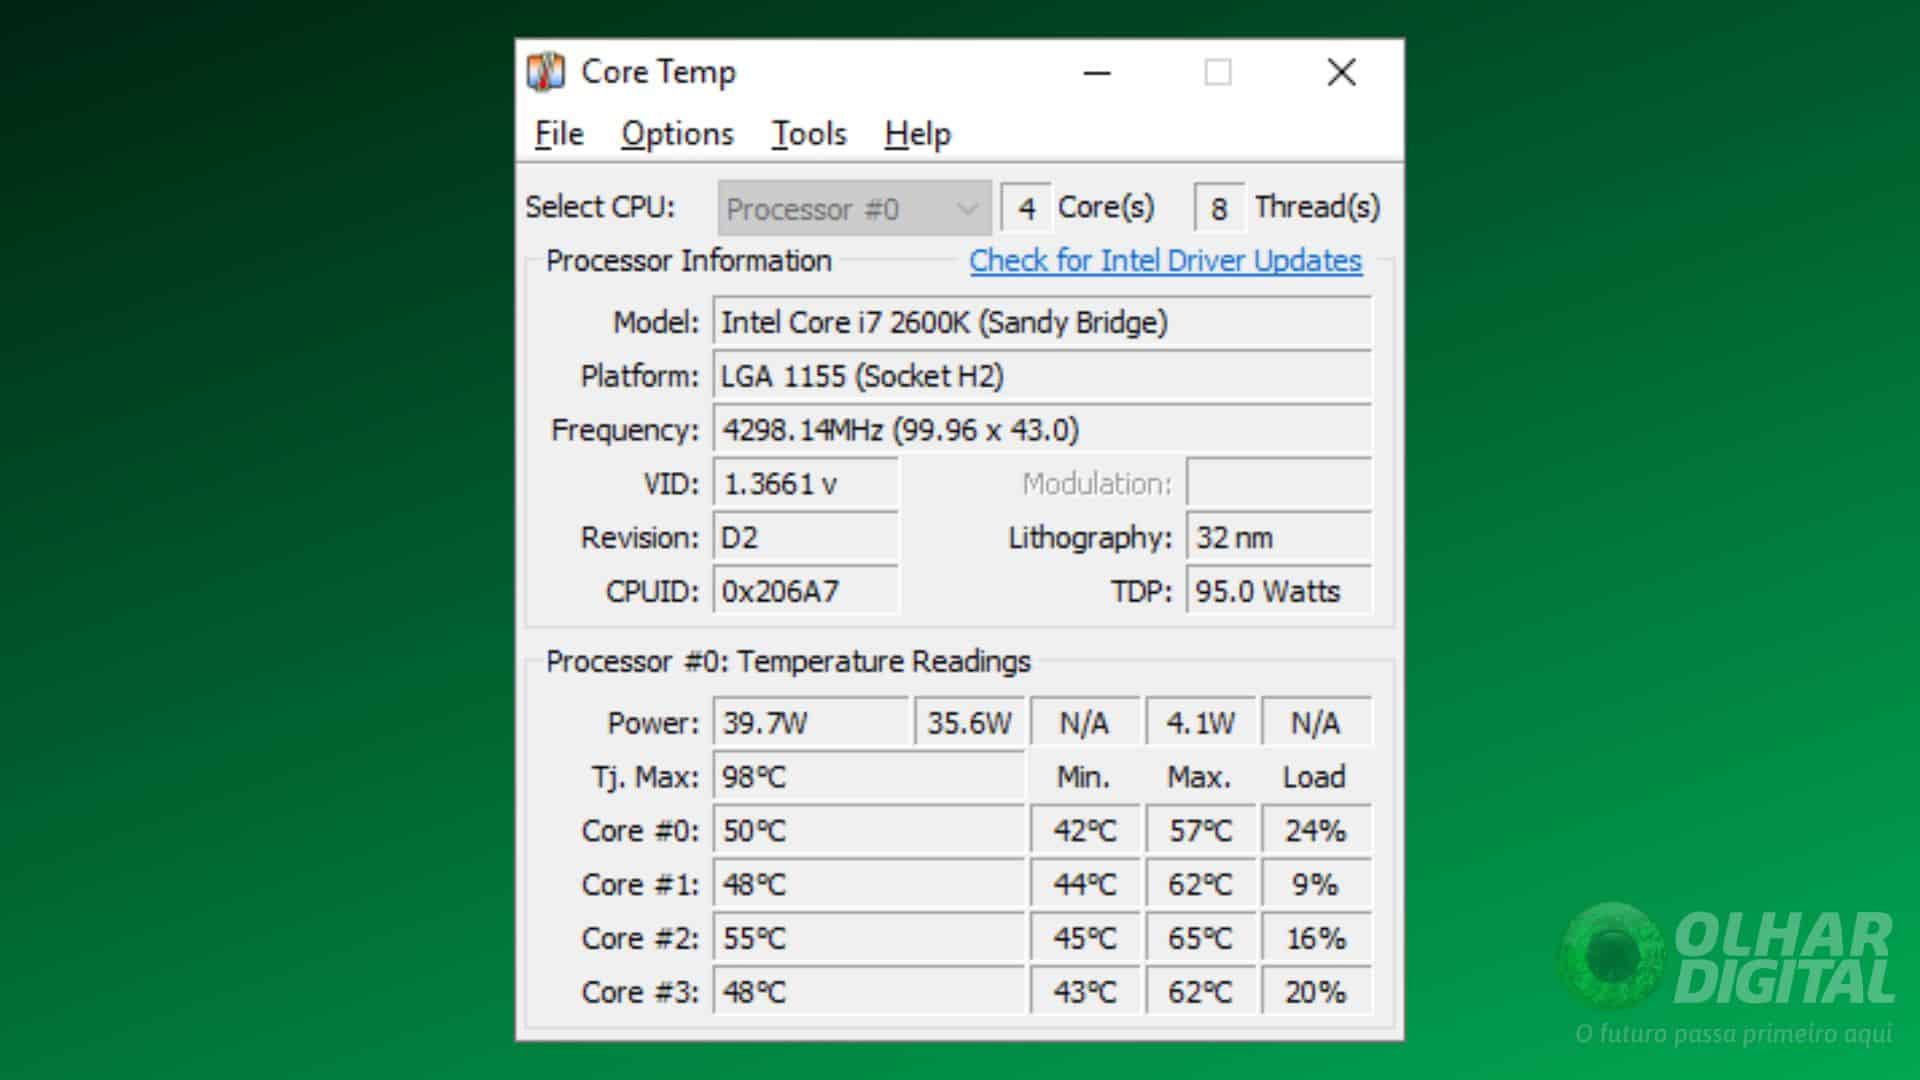
Task: Click the Thread(s) count box showing 8
Action: pos(1219,207)
